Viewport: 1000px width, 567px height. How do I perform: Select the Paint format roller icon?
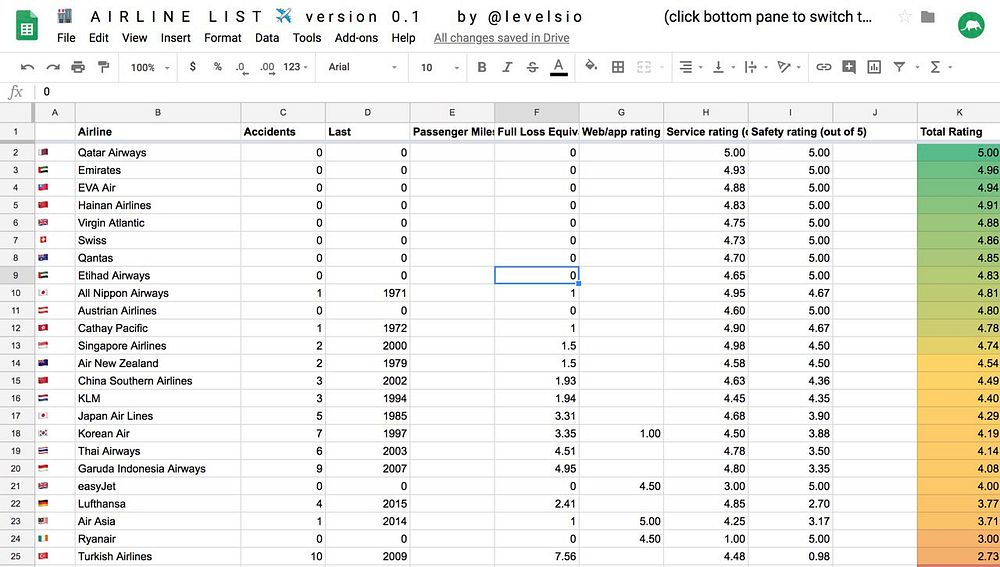pos(103,67)
